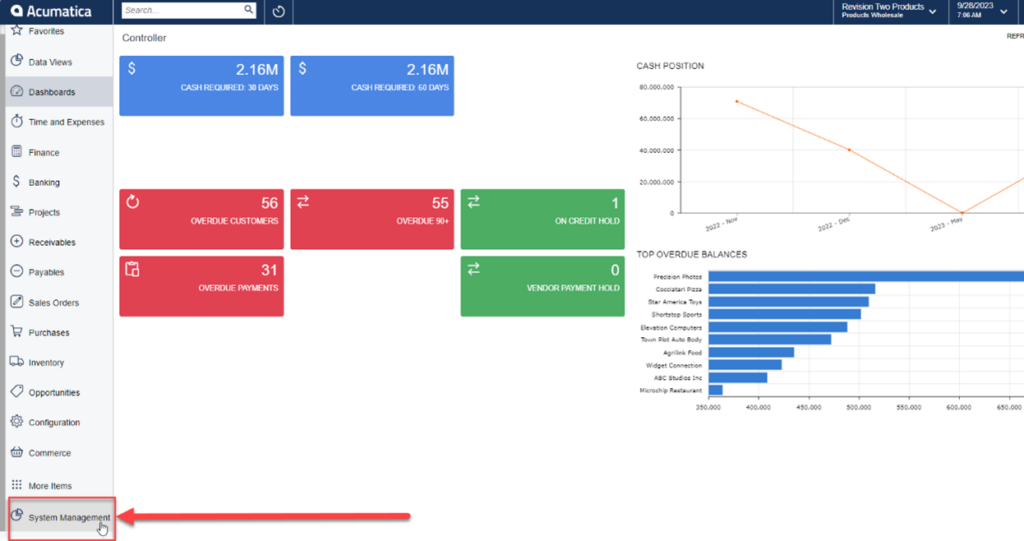Click the Configuration gear icon
Image resolution: width=1024 pixels, height=541 pixels.
(17, 421)
